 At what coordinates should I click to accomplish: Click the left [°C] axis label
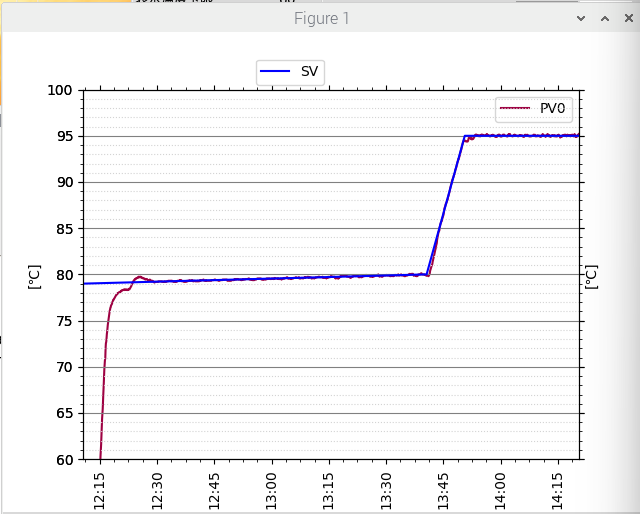pyautogui.click(x=34, y=276)
